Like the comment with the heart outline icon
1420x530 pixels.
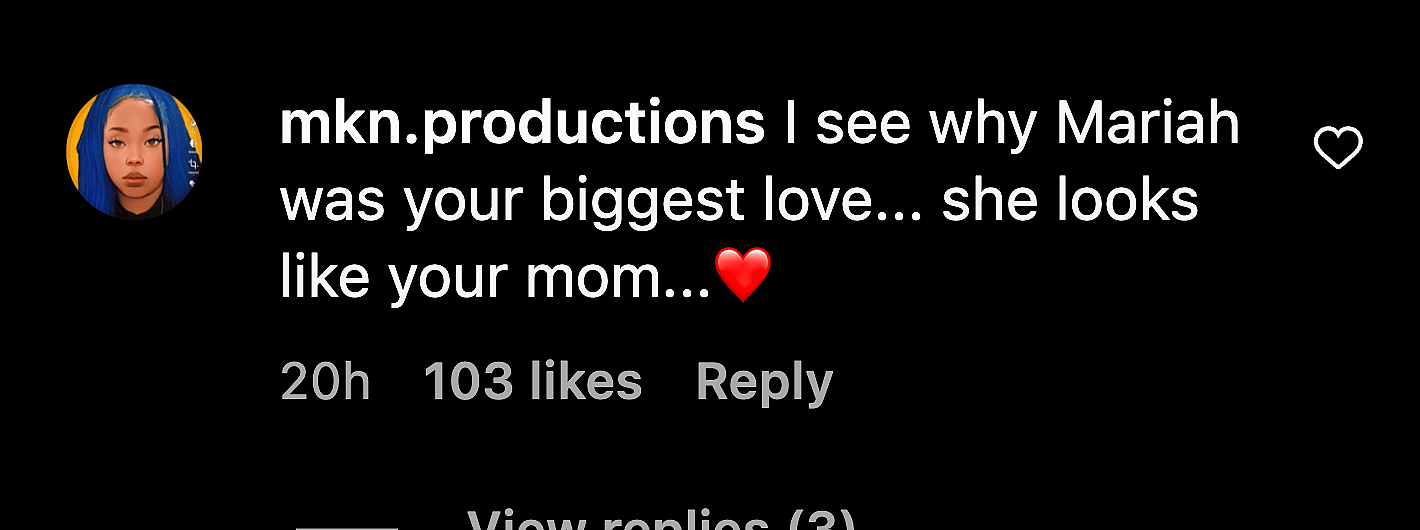1337,150
